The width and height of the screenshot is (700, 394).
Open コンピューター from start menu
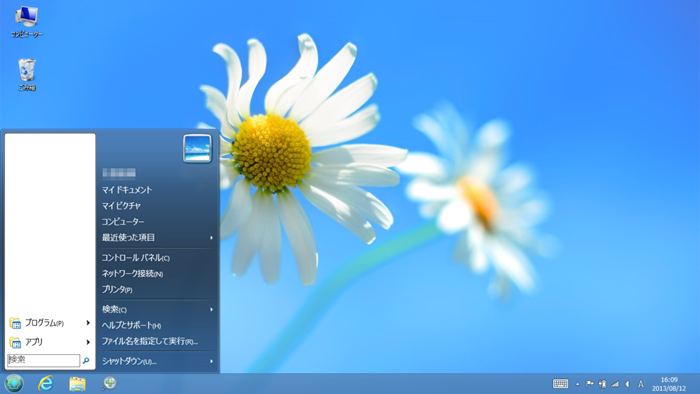[x=123, y=222]
